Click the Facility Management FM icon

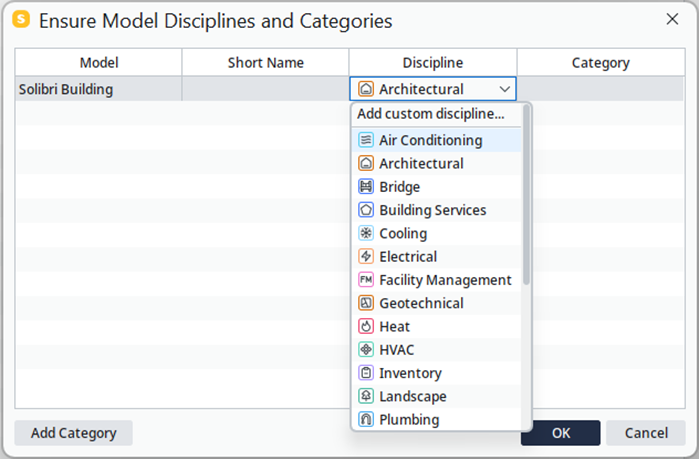click(366, 280)
